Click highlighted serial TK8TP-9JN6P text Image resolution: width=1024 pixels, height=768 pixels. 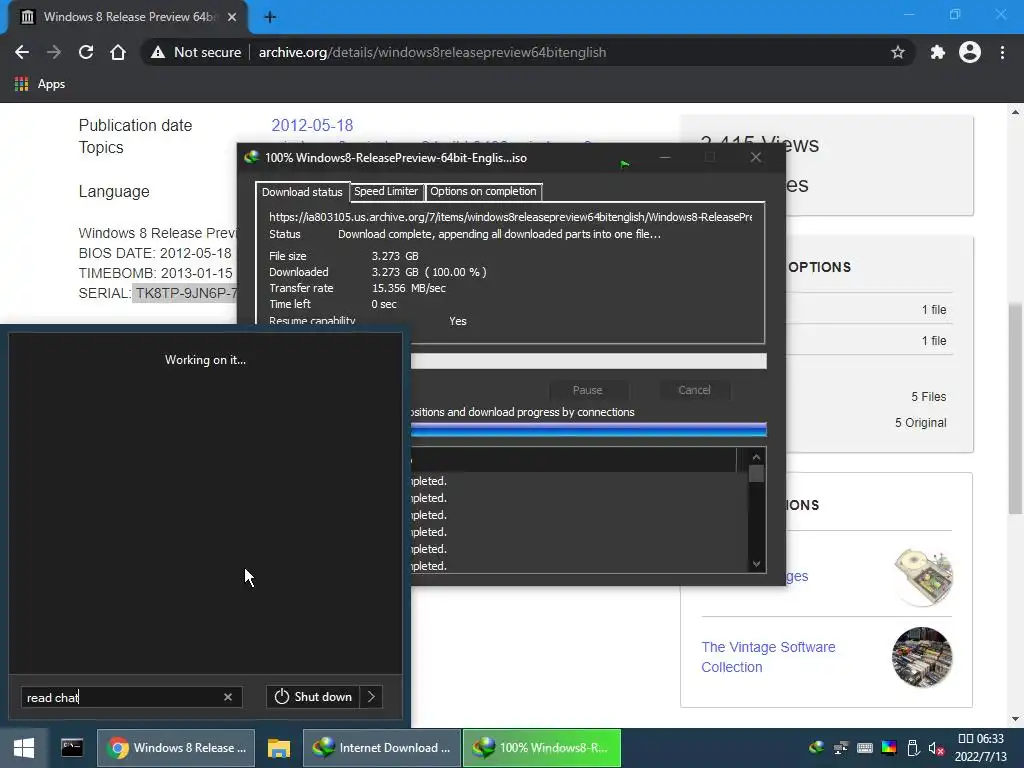(185, 293)
